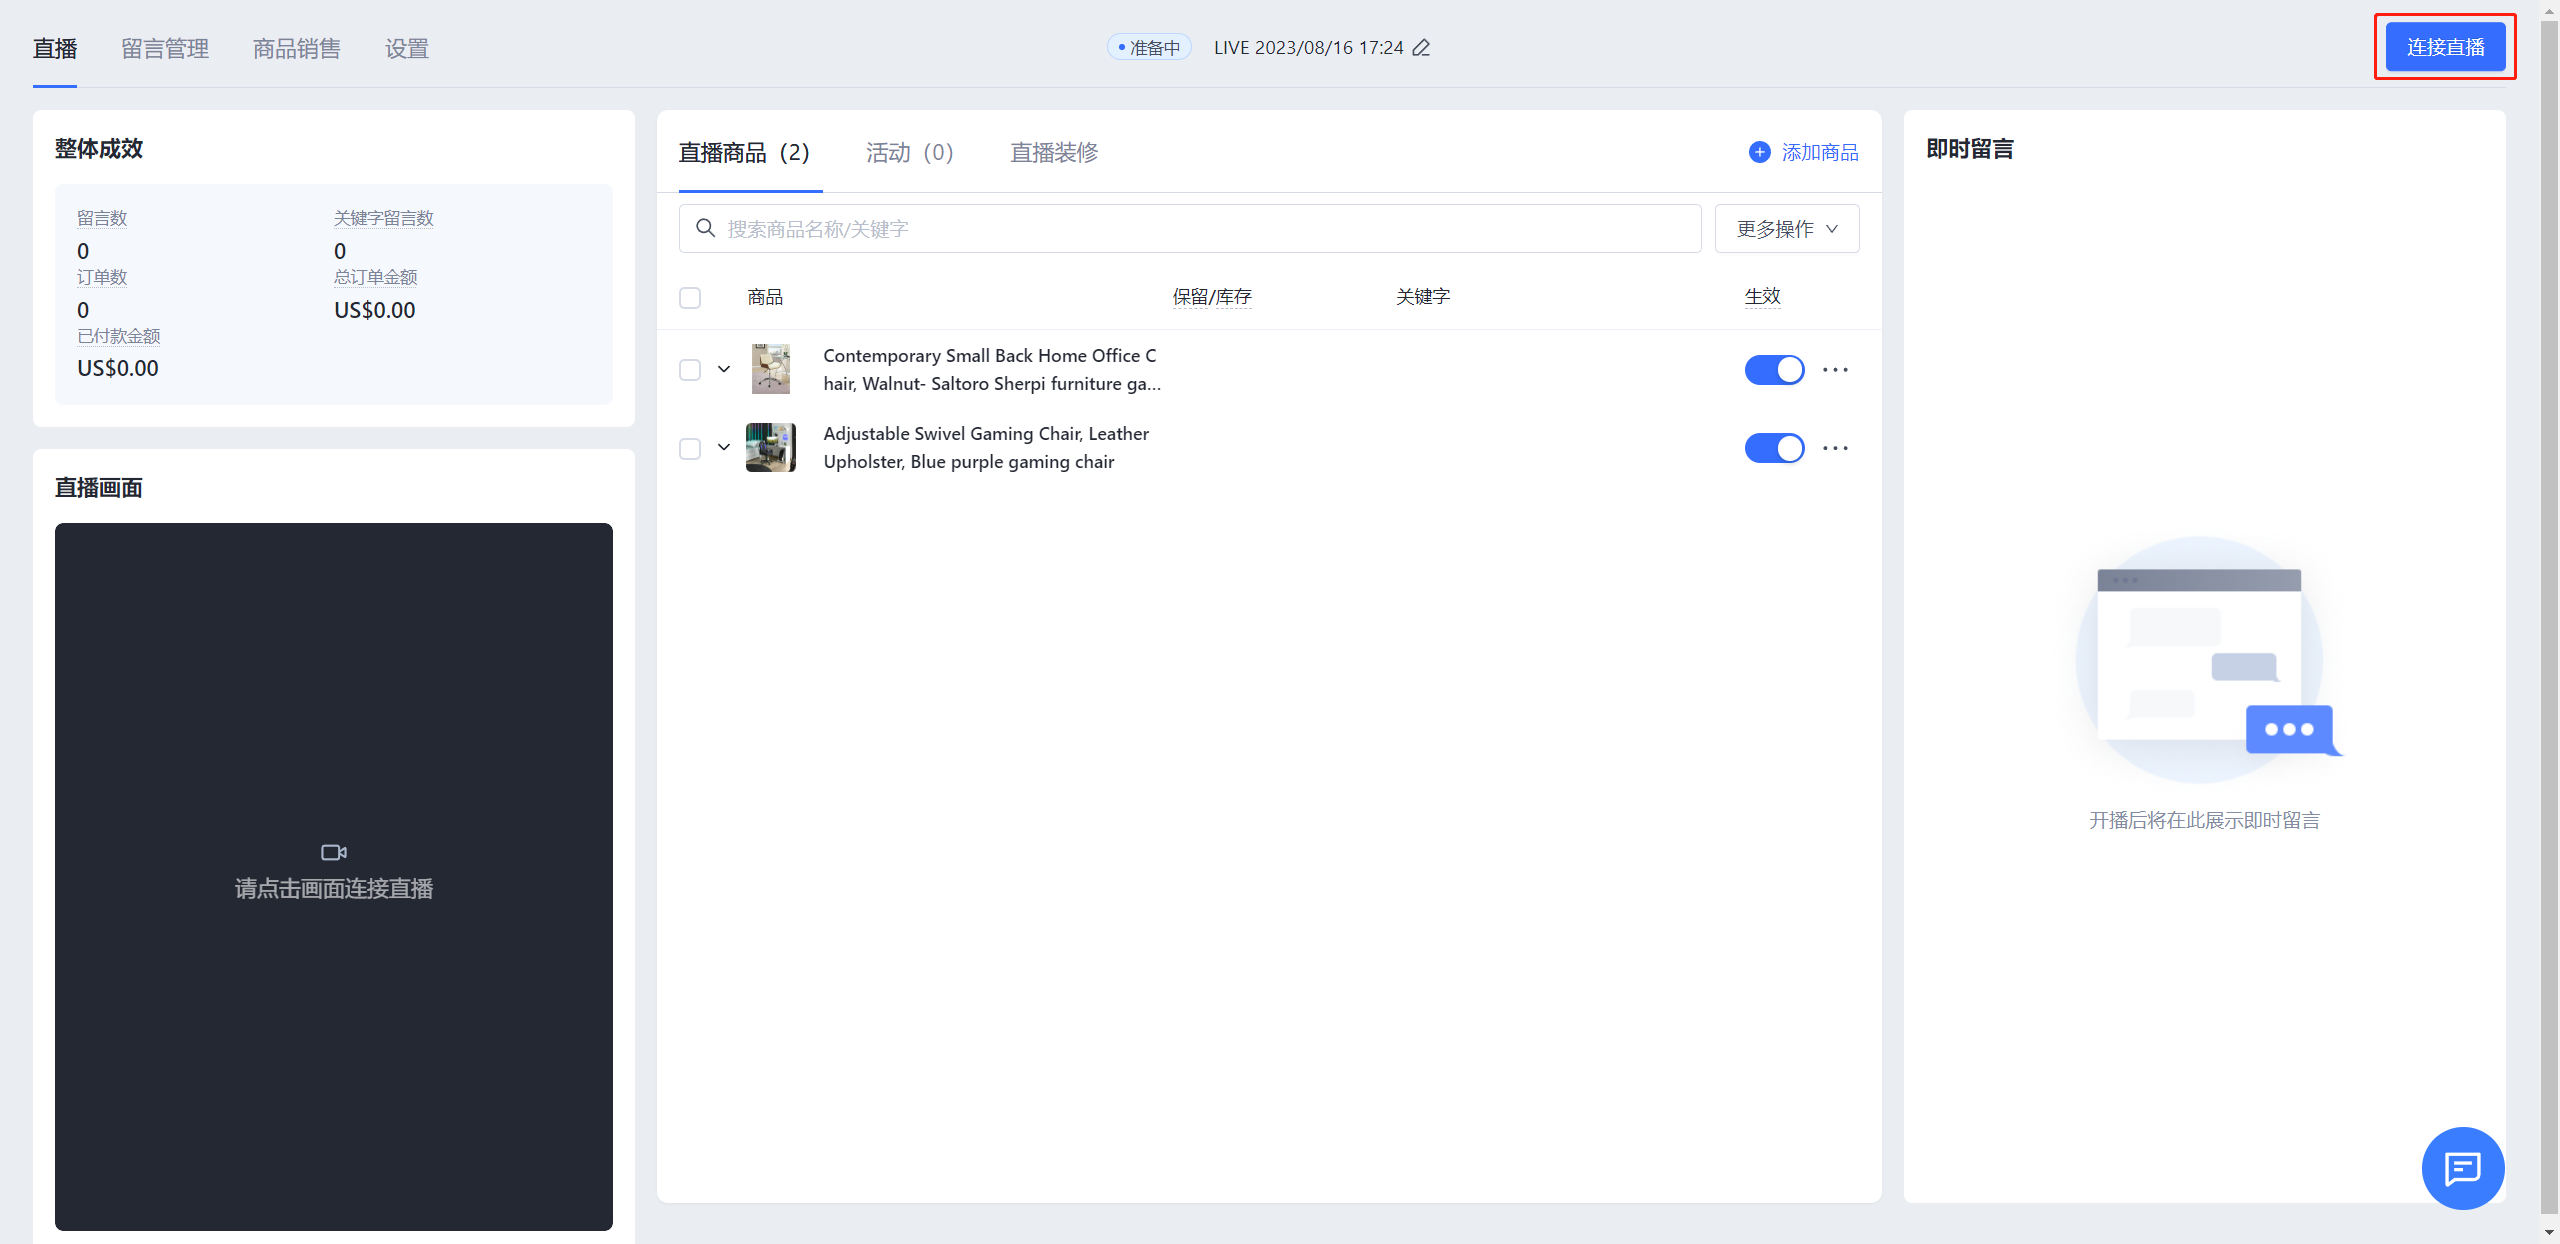Disable the Adjustable Swivel Gaming Chair toggle
This screenshot has width=2560, height=1244.
[1774, 448]
